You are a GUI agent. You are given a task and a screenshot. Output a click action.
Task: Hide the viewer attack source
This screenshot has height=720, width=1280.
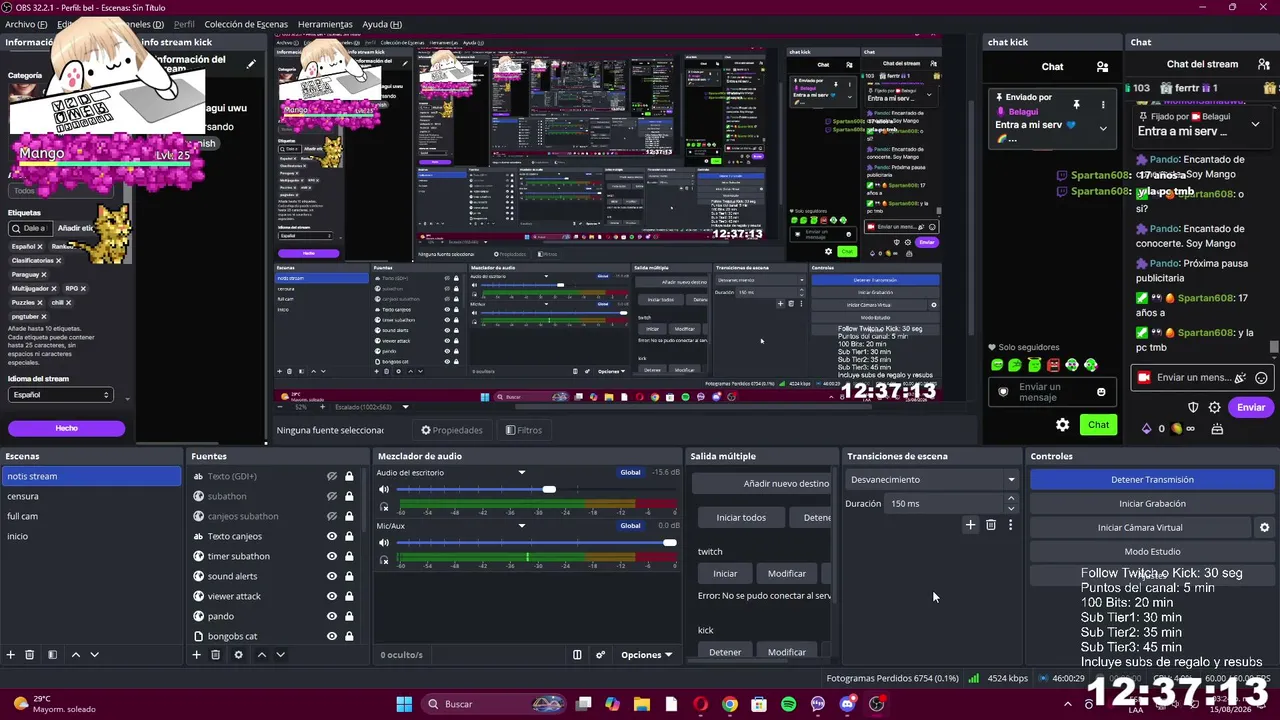pos(332,596)
